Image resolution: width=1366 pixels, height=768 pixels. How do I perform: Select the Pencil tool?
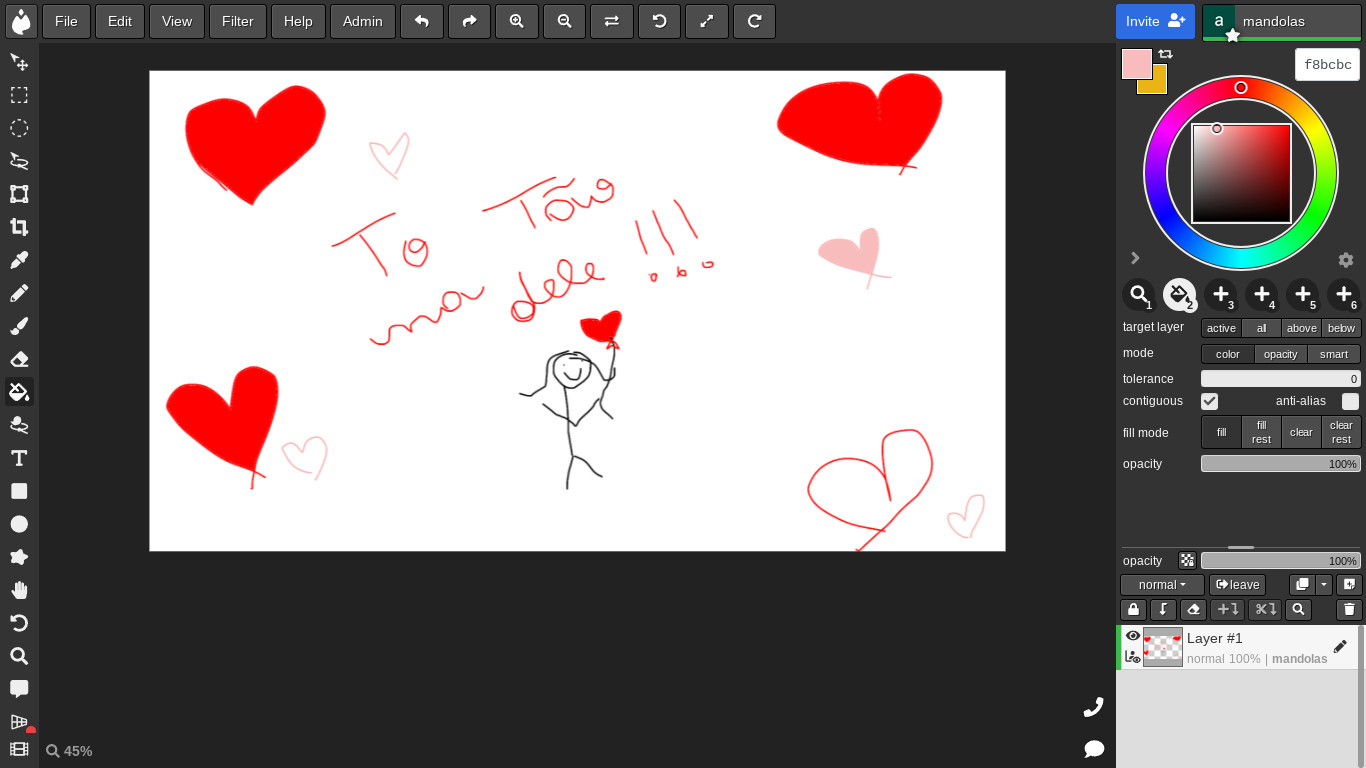coord(19,293)
